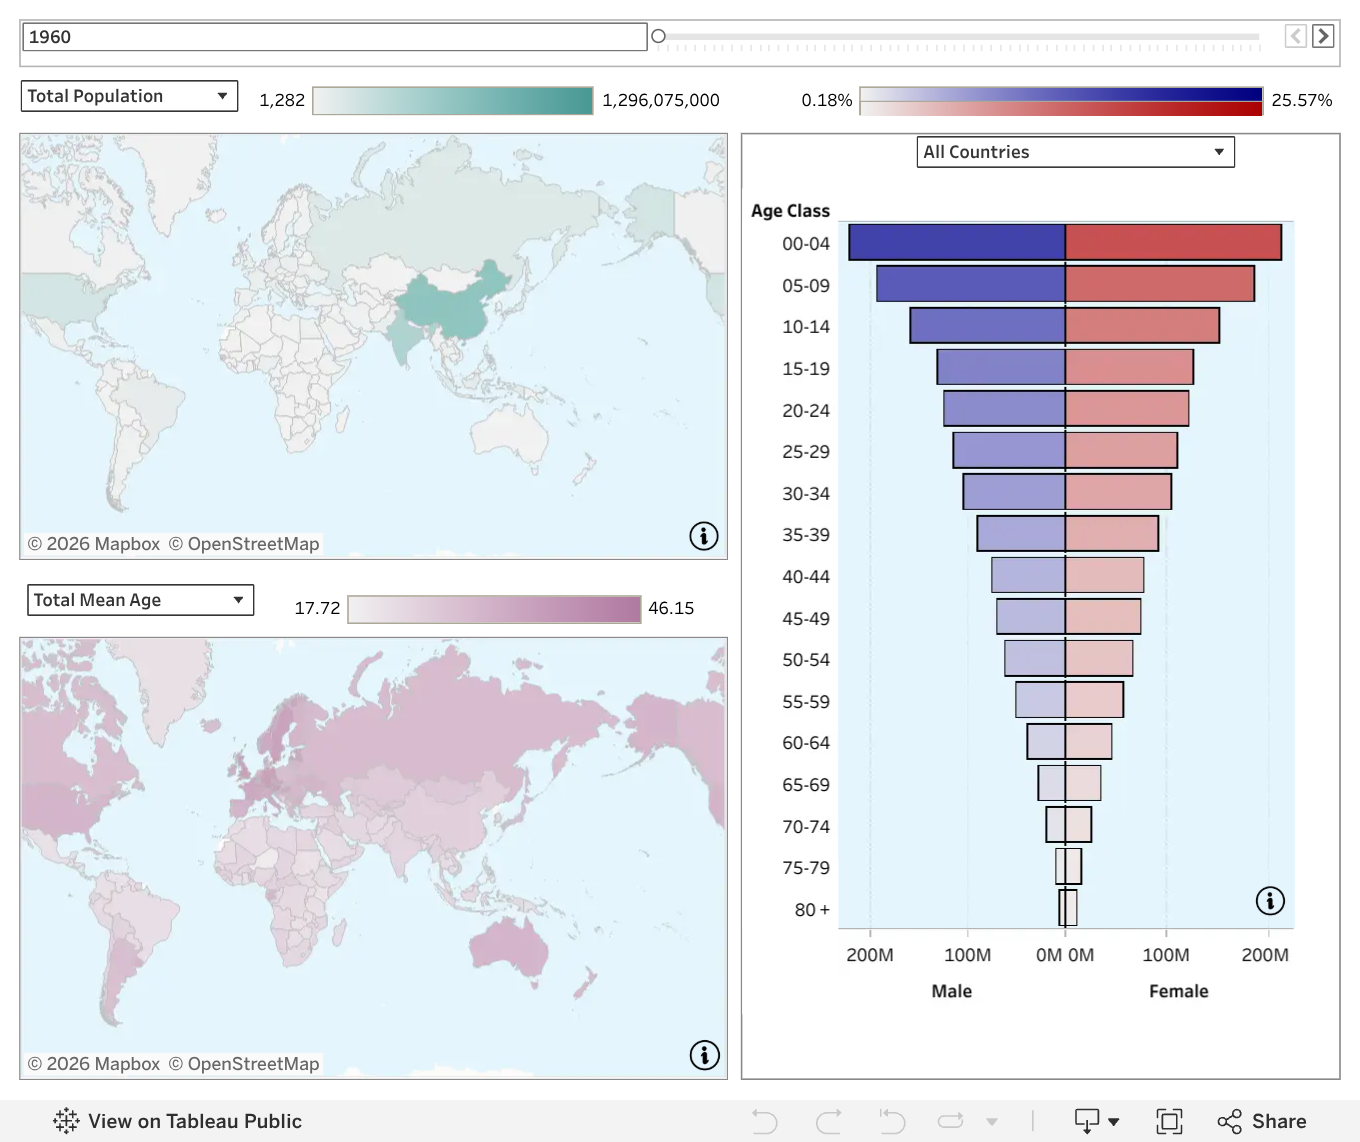
Task: Click the Share icon
Action: coord(1229,1121)
